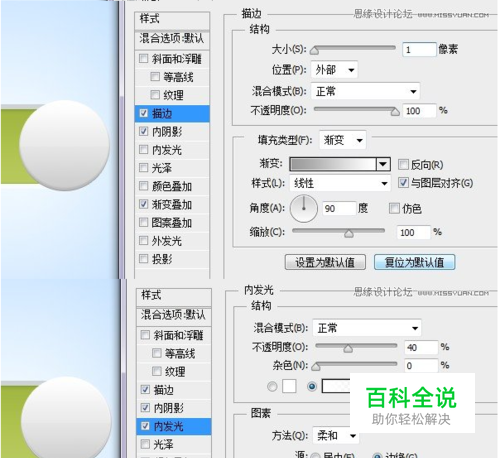500x458 pixels.
Task: Enable 等高线 checkbox in the Stroke dialog
Action: coord(155,77)
